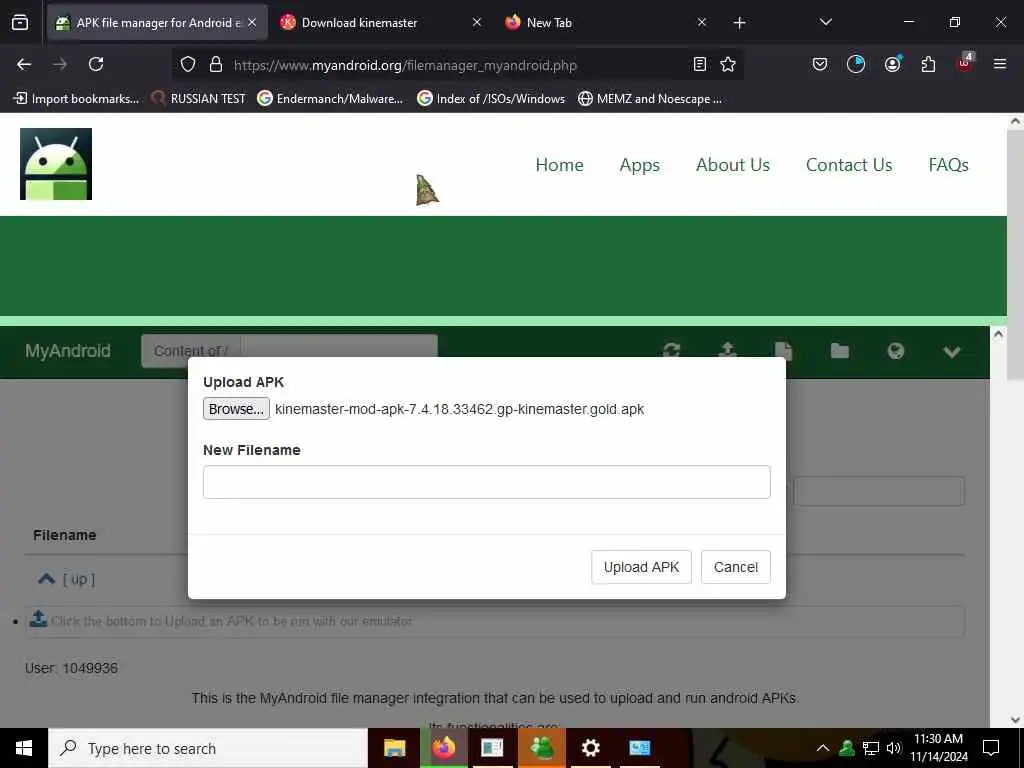The height and width of the screenshot is (768, 1024).
Task: Show hidden tray icons chevron
Action: (x=823, y=748)
